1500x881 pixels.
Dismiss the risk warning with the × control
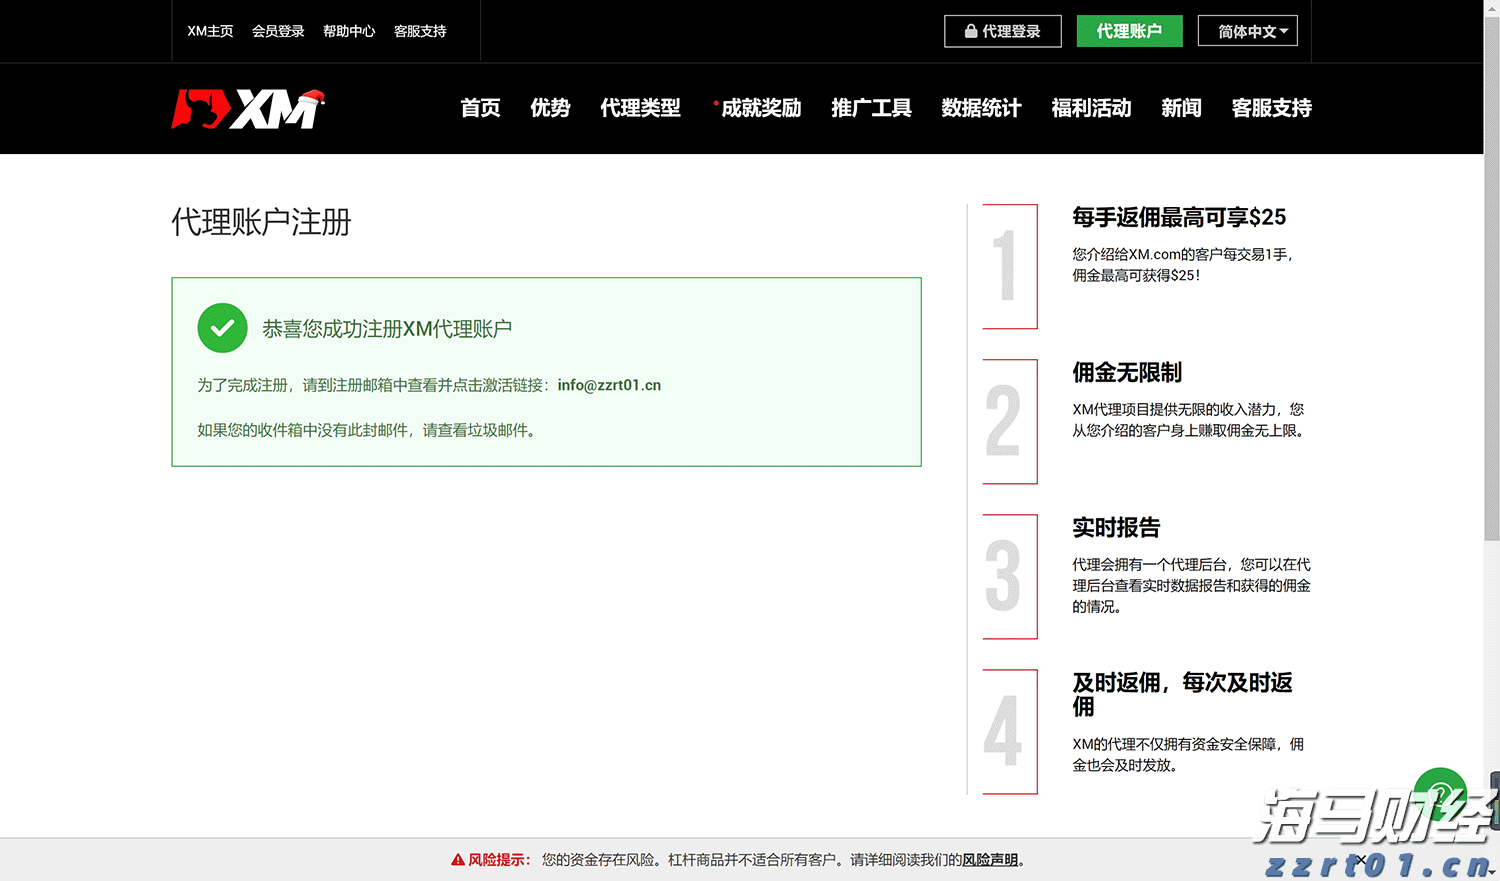click(x=1361, y=858)
